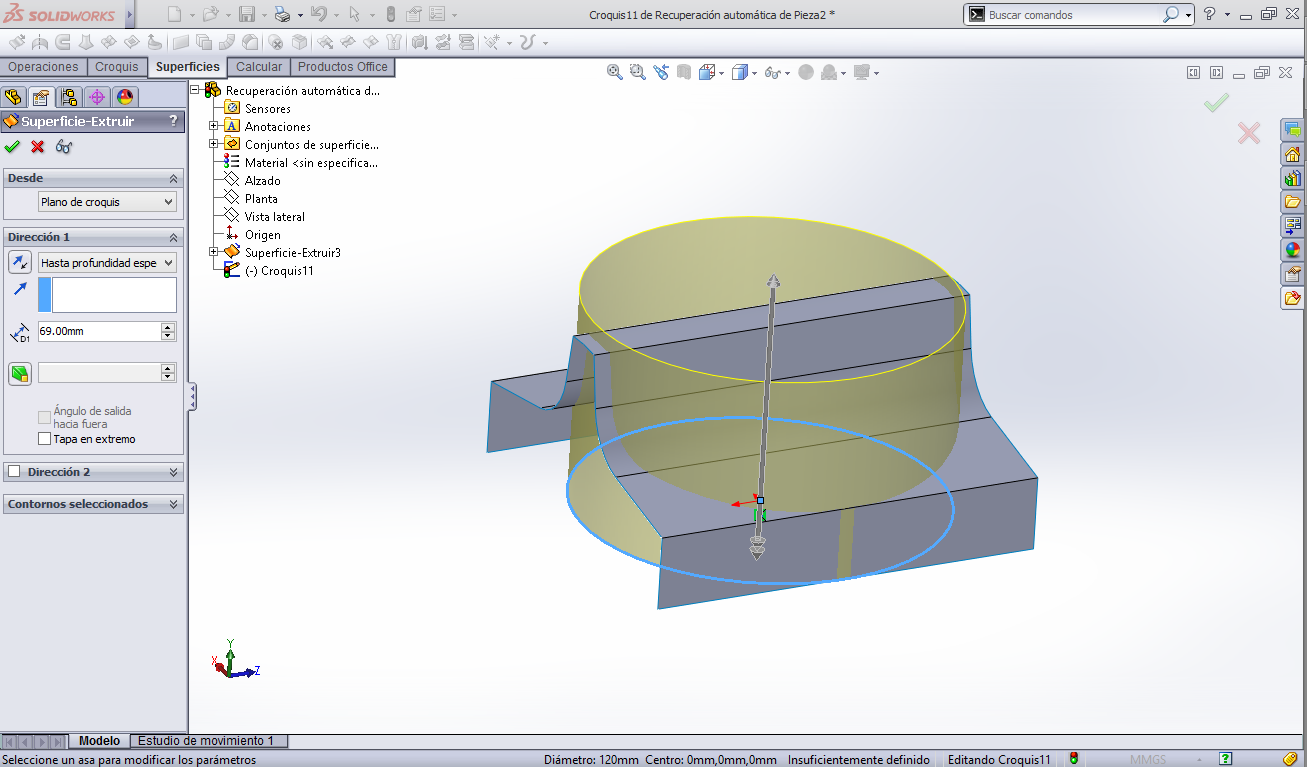Click Zoom to Fit magnifier icon
The height and width of the screenshot is (767, 1307).
(615, 72)
